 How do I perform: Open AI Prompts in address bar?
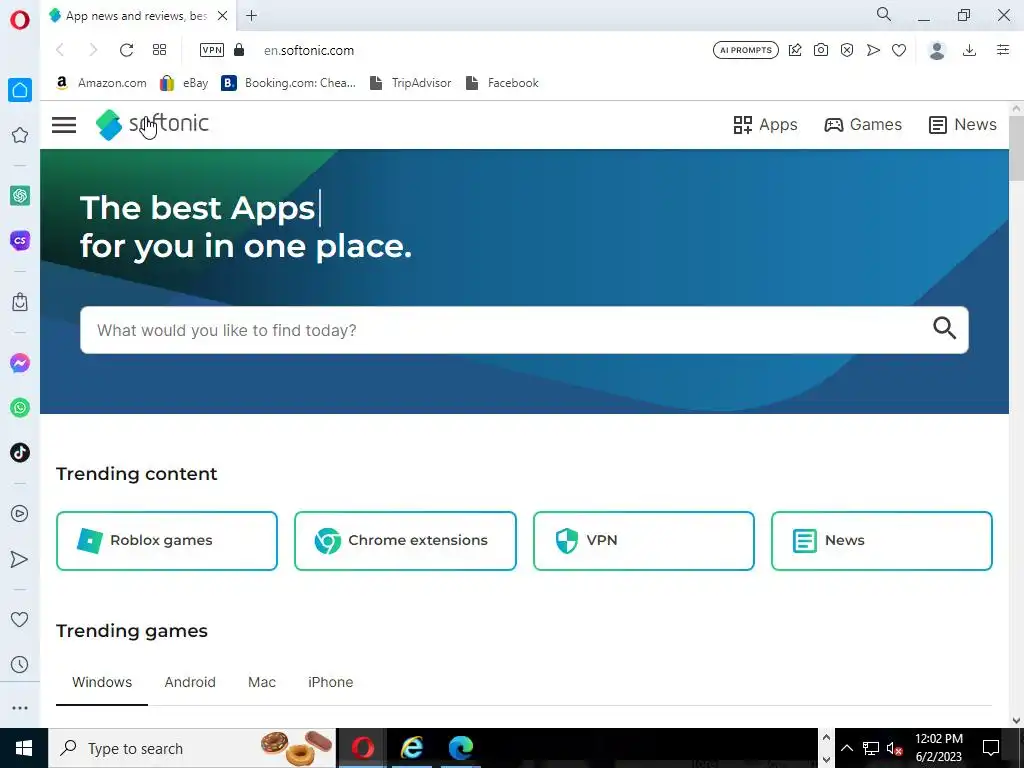click(746, 50)
